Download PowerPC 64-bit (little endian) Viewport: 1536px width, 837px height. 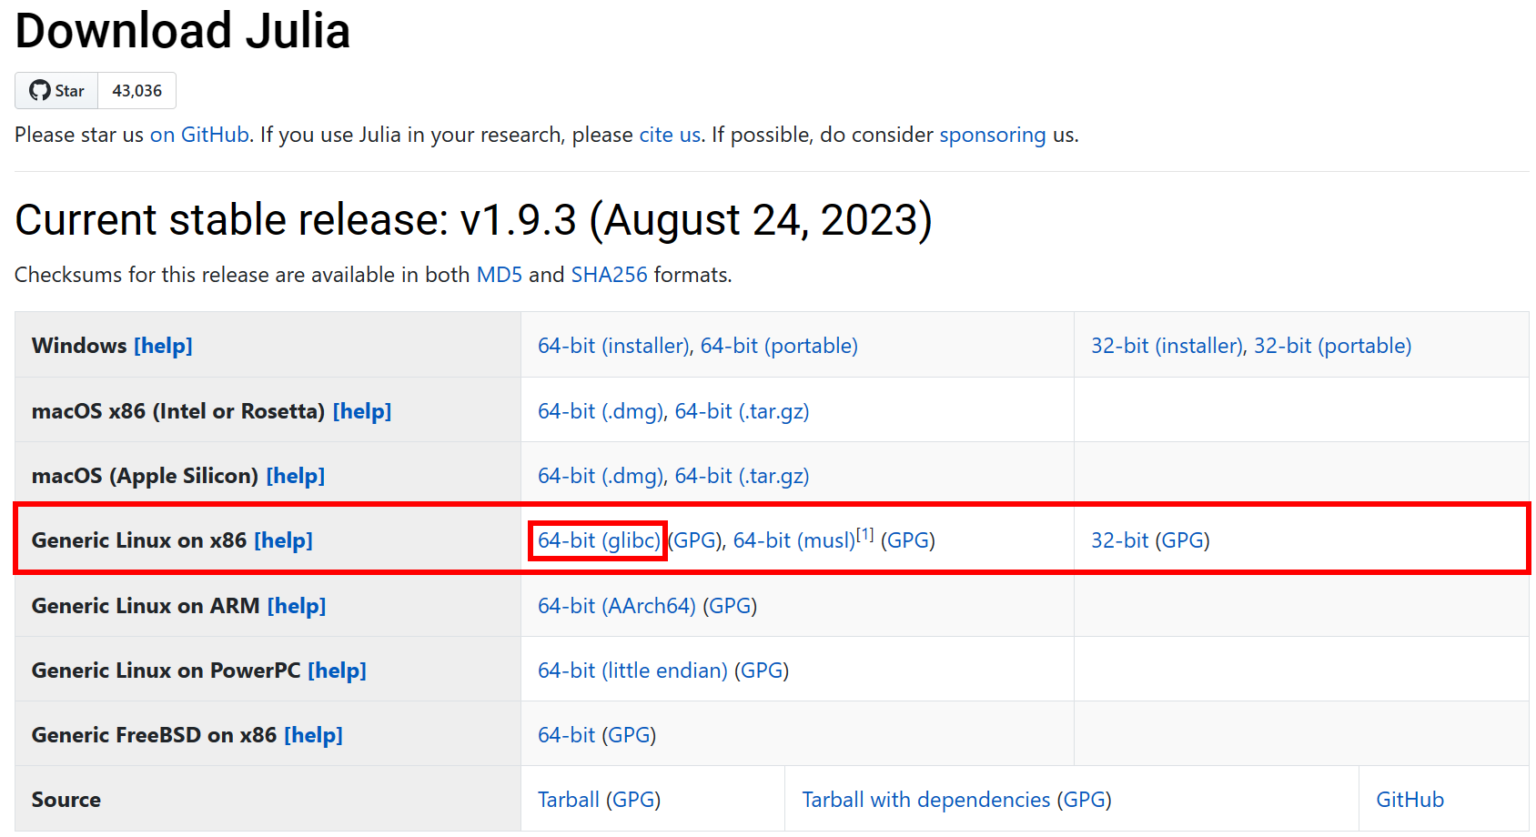click(x=633, y=671)
